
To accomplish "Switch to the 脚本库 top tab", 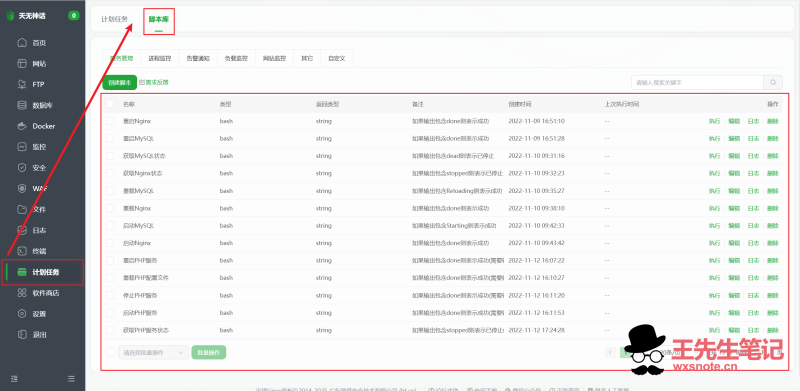I will [x=159, y=19].
